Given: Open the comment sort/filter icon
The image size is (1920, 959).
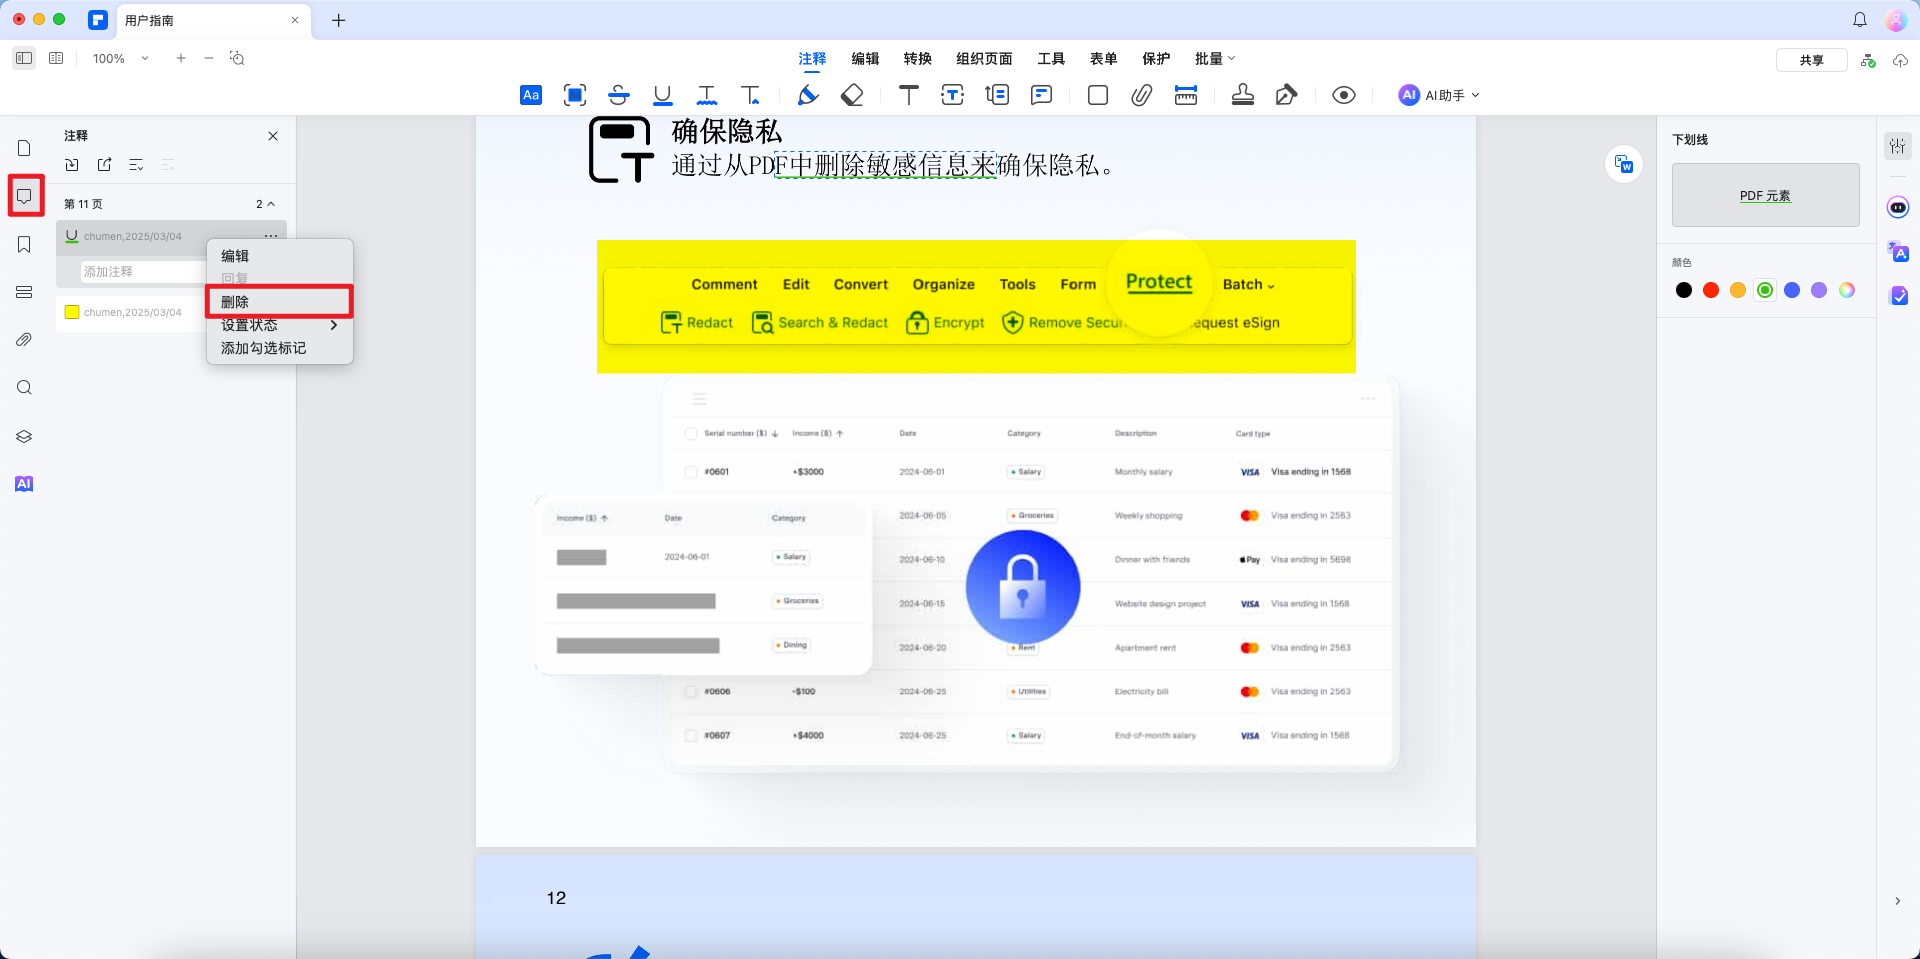Looking at the screenshot, I should pyautogui.click(x=136, y=165).
